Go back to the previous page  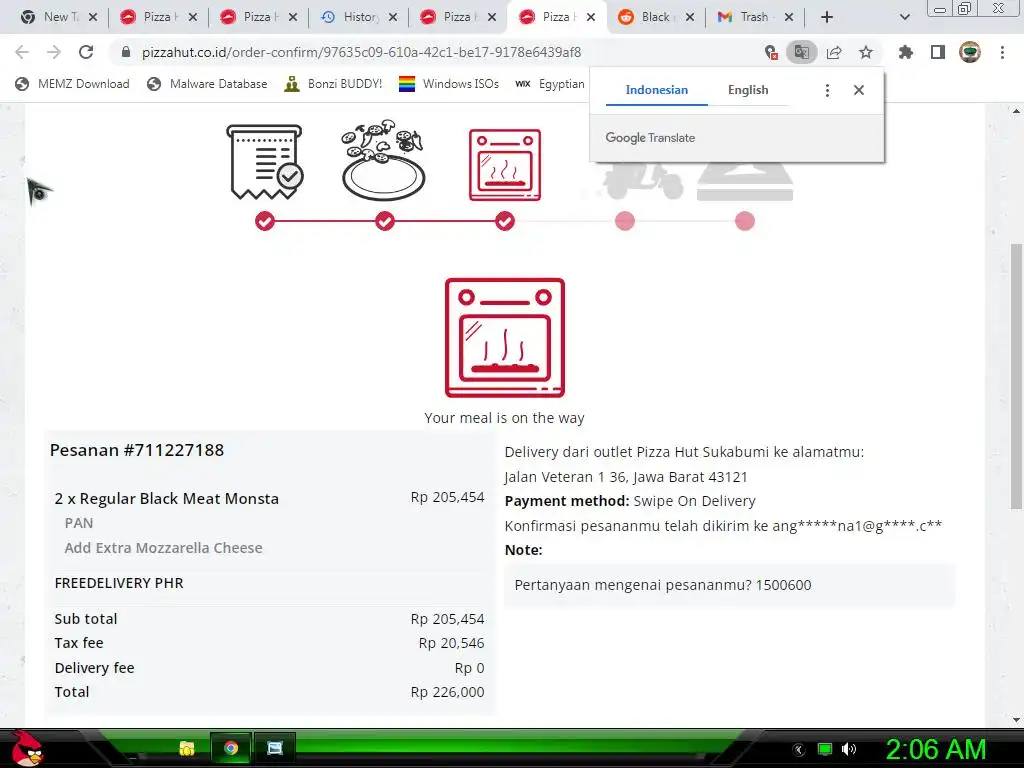pos(22,52)
